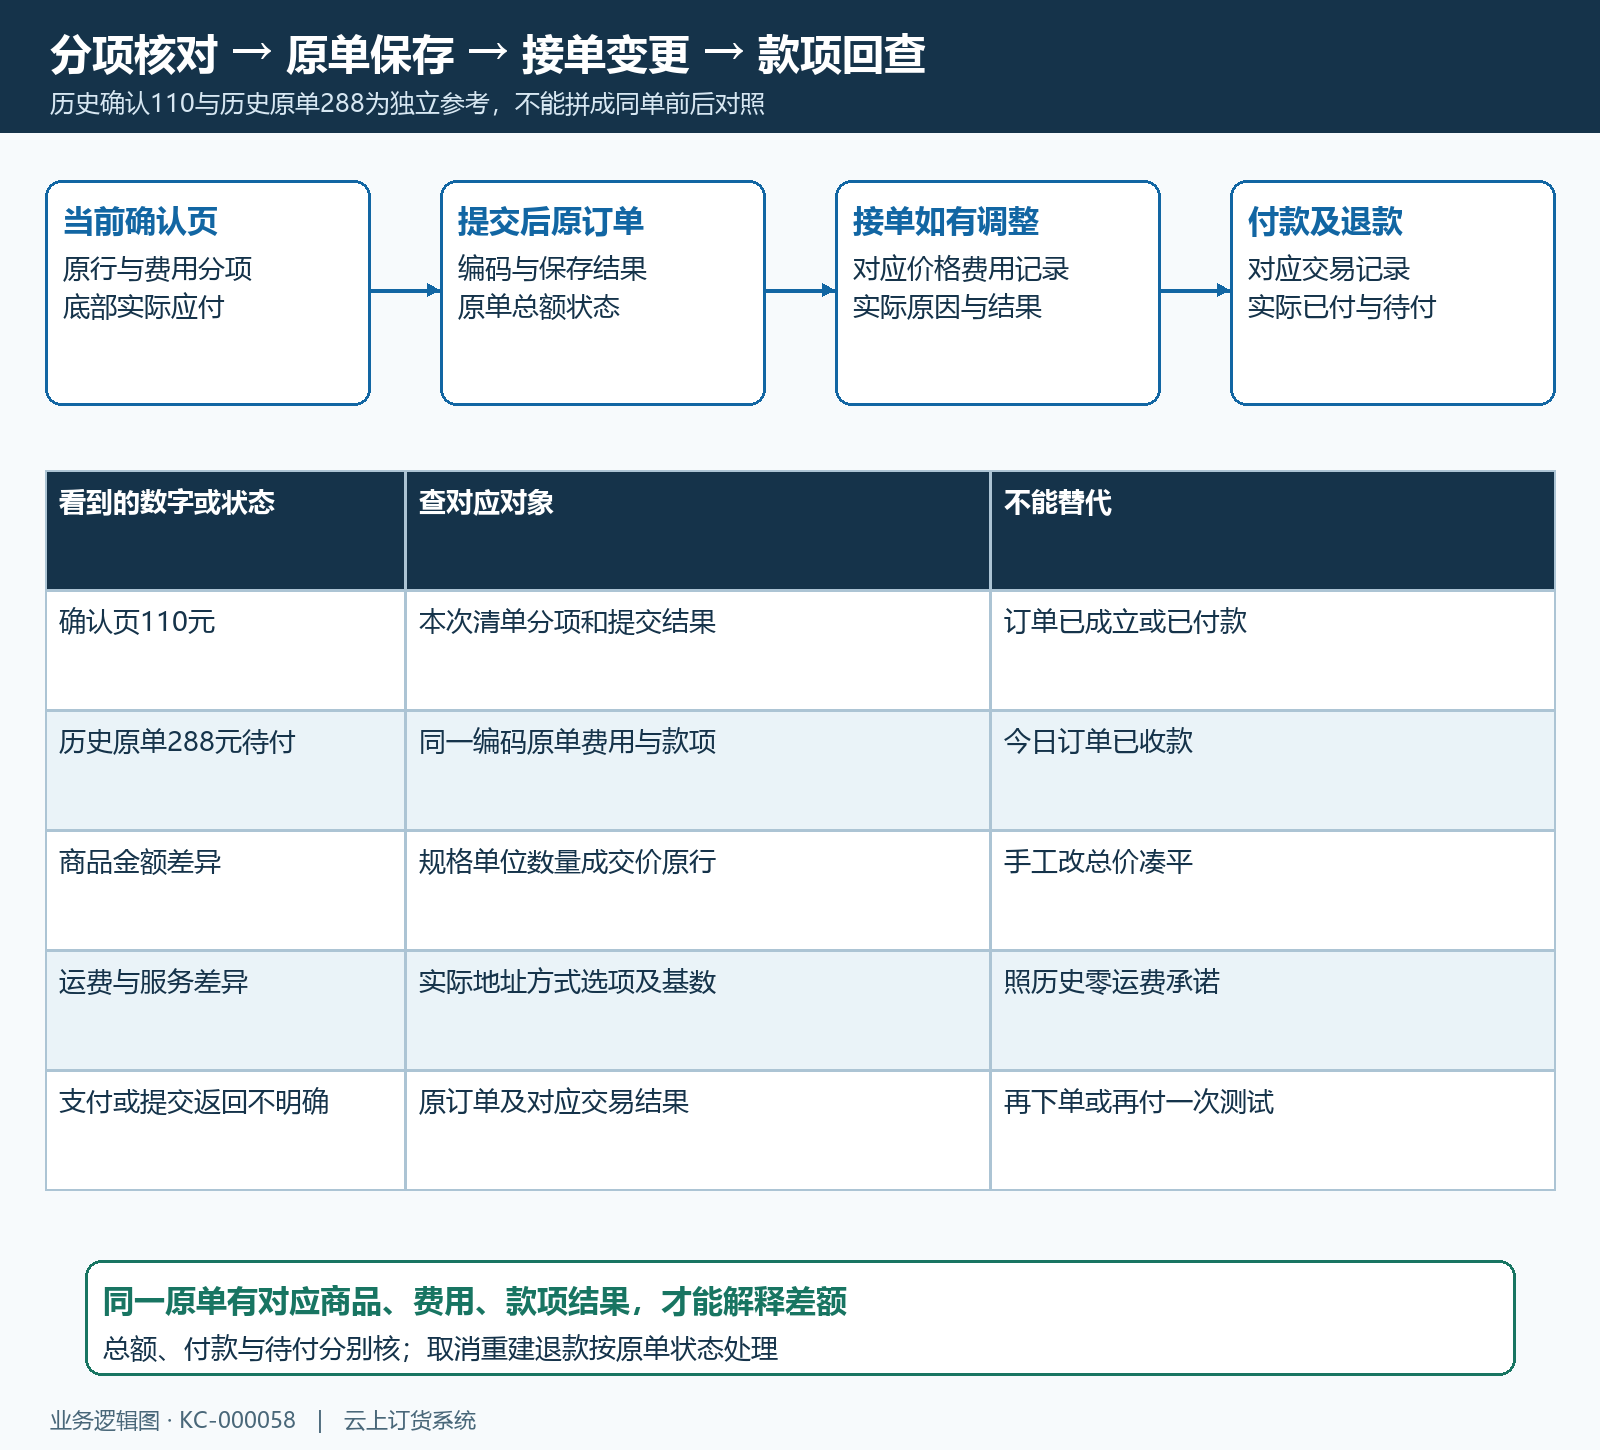Select the text 实际已付与待付
This screenshot has height=1450, width=1600.
[x=1341, y=307]
